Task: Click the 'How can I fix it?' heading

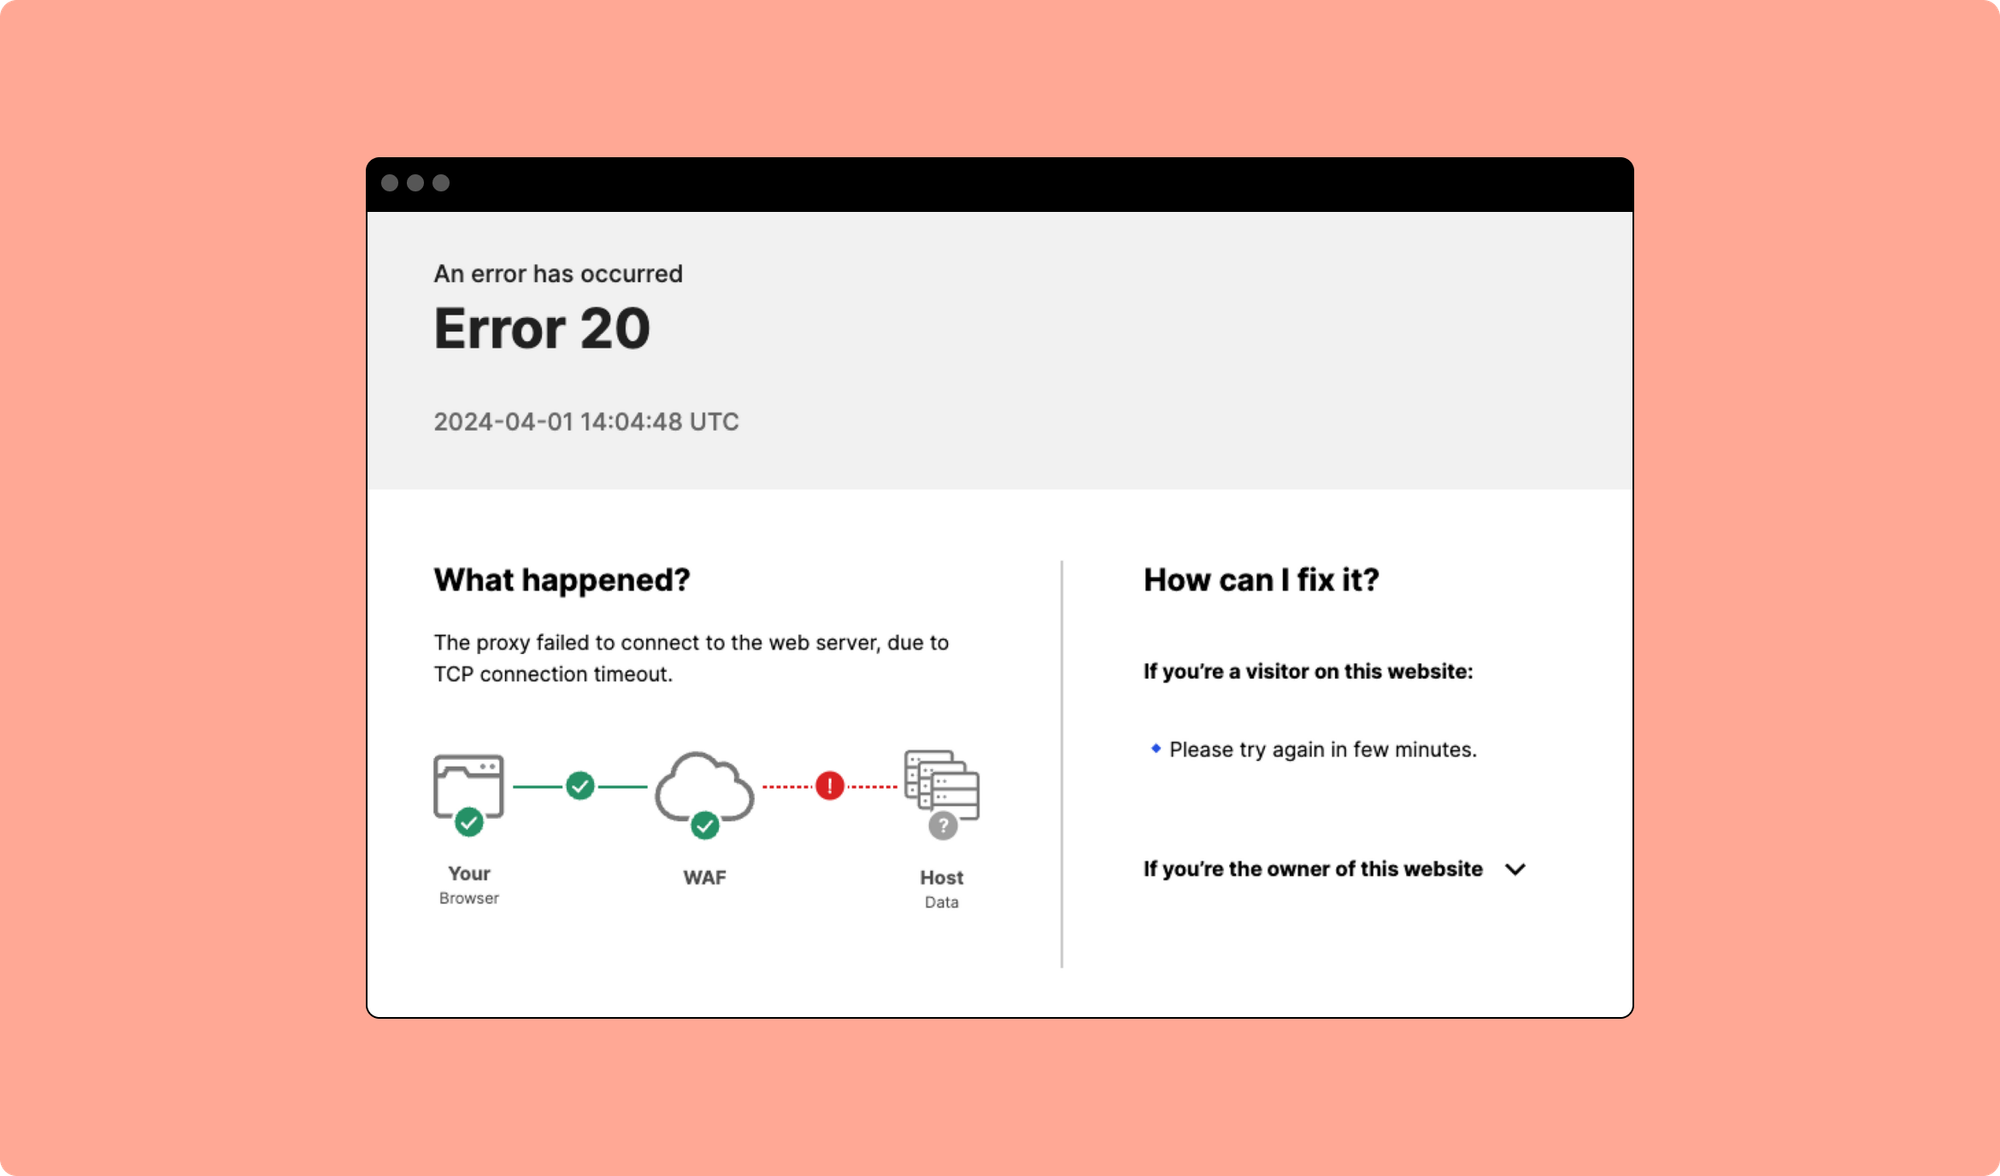Action: tap(1260, 580)
